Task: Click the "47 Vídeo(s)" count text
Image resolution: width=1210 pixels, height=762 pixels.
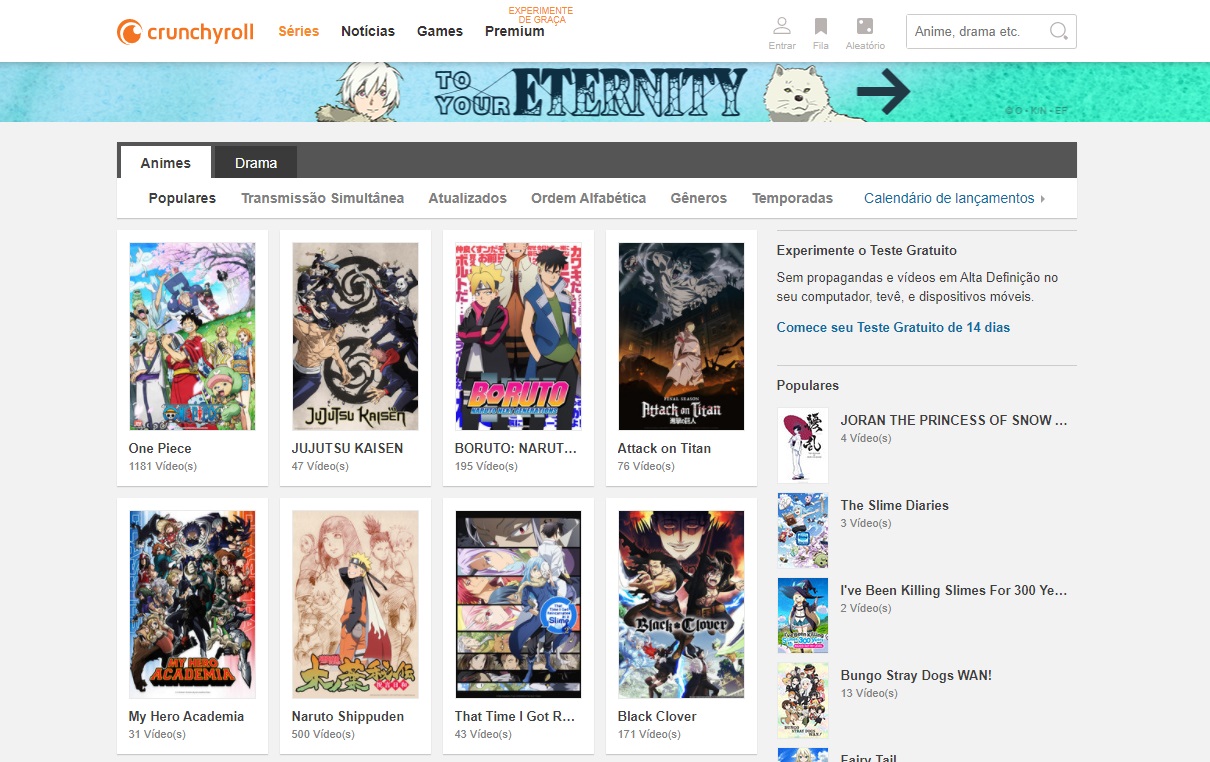Action: 320,466
